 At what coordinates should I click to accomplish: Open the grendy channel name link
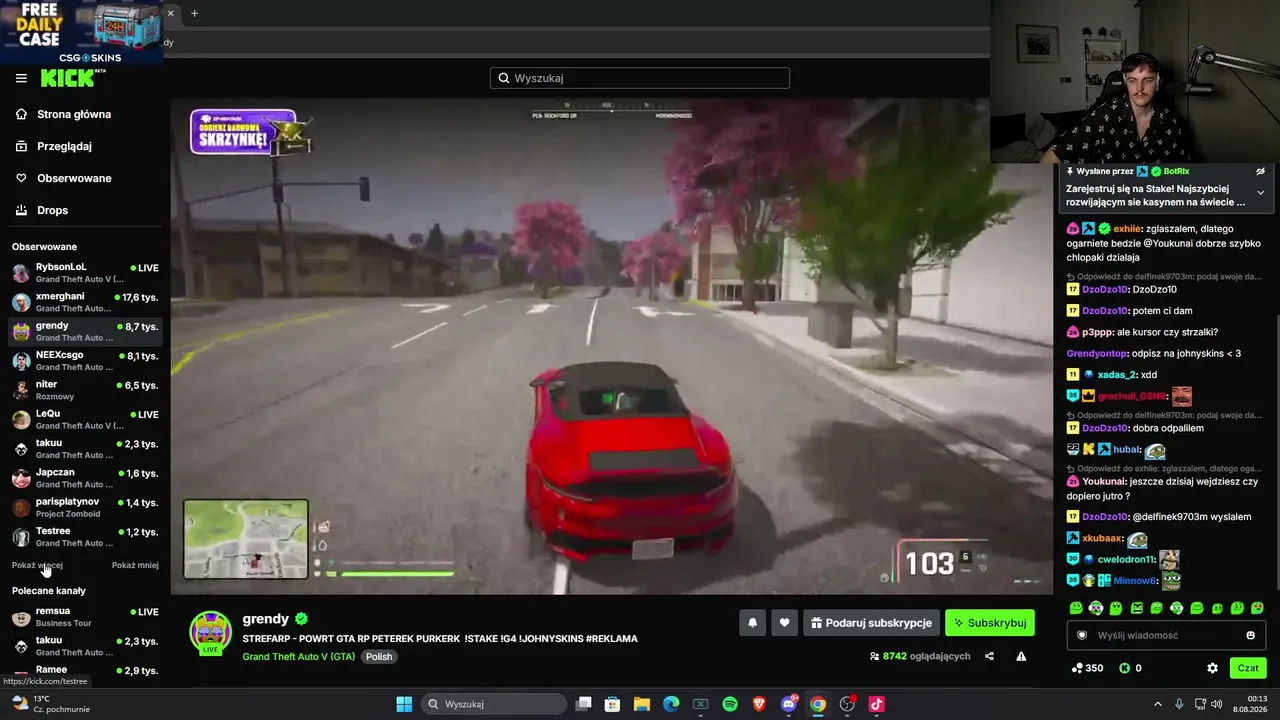(266, 619)
